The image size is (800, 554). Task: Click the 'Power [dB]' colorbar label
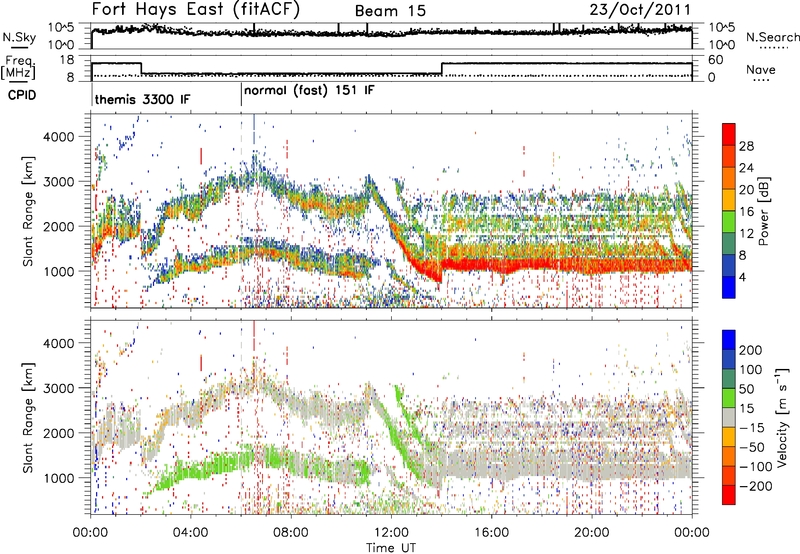click(x=763, y=211)
